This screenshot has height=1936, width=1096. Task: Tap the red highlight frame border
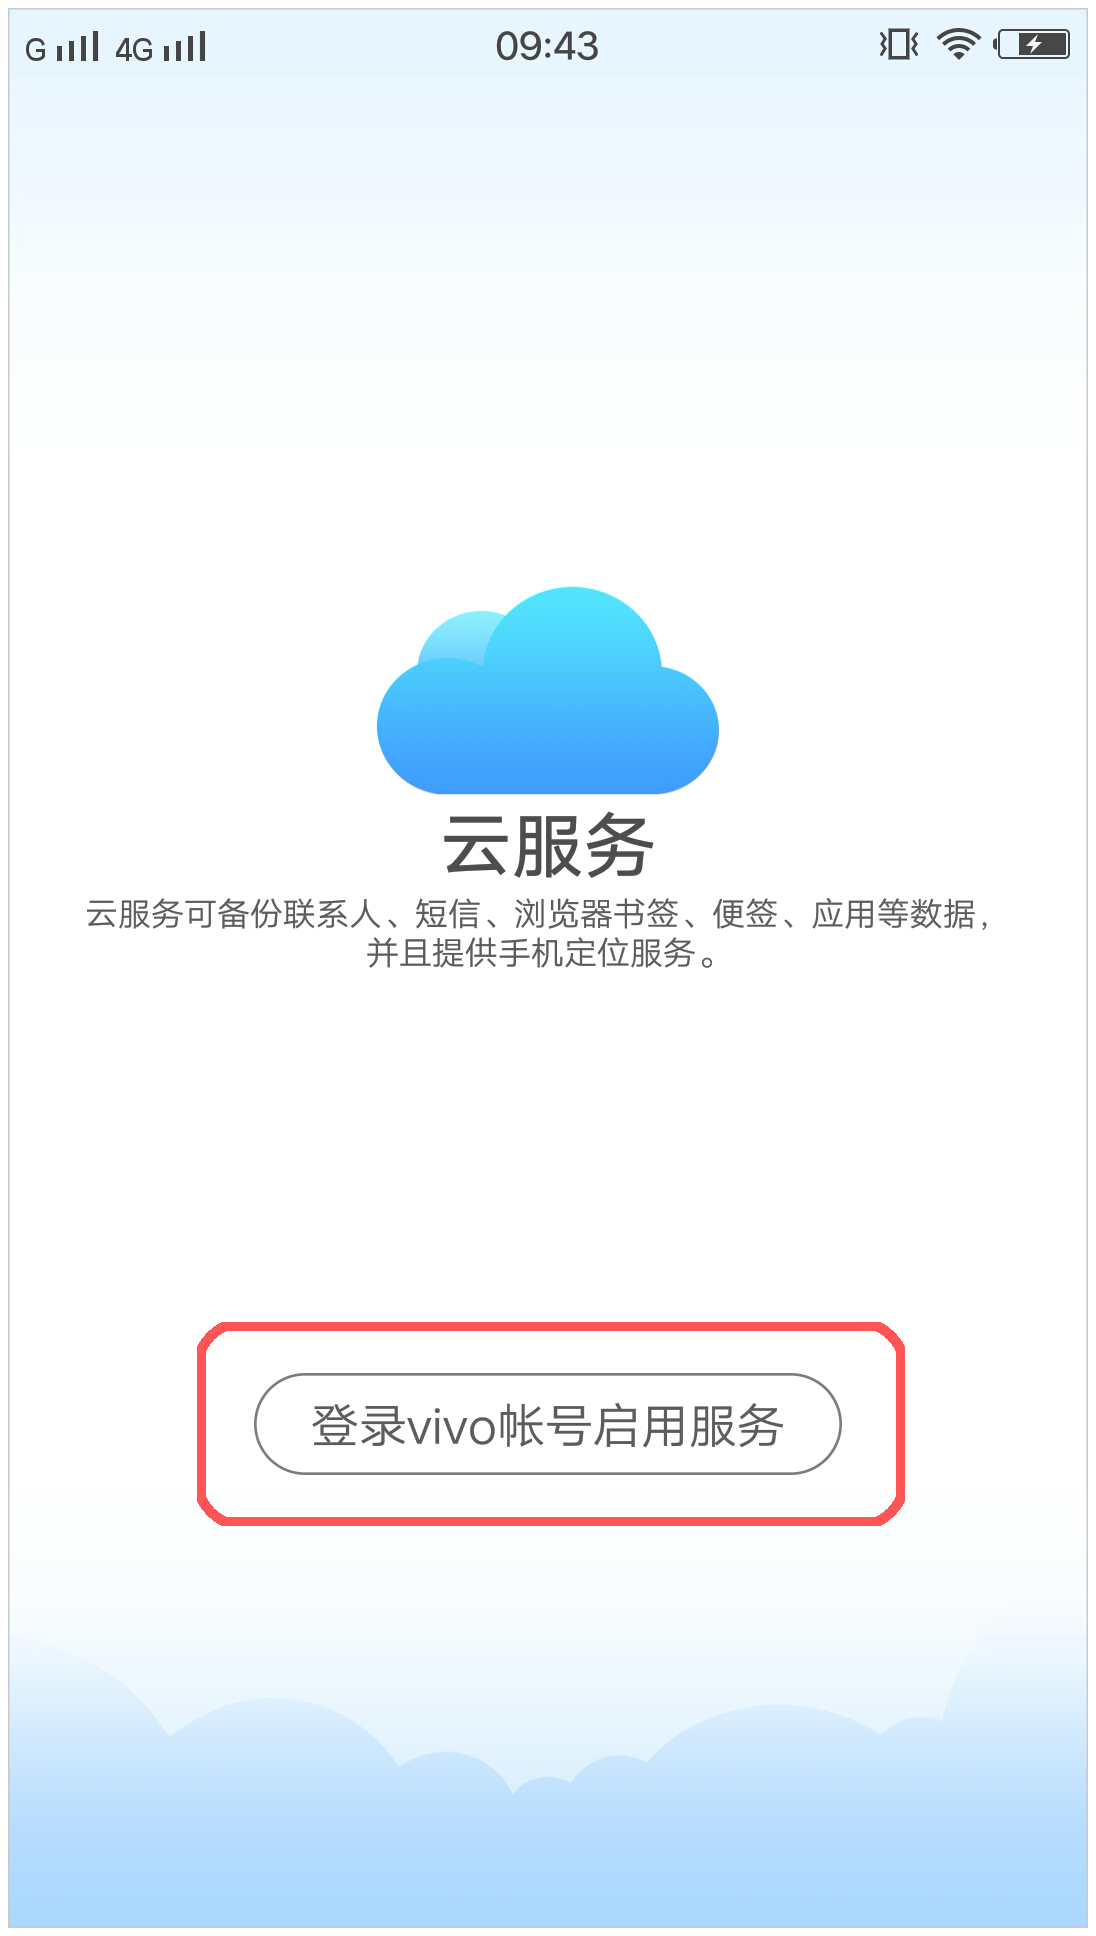550,1327
